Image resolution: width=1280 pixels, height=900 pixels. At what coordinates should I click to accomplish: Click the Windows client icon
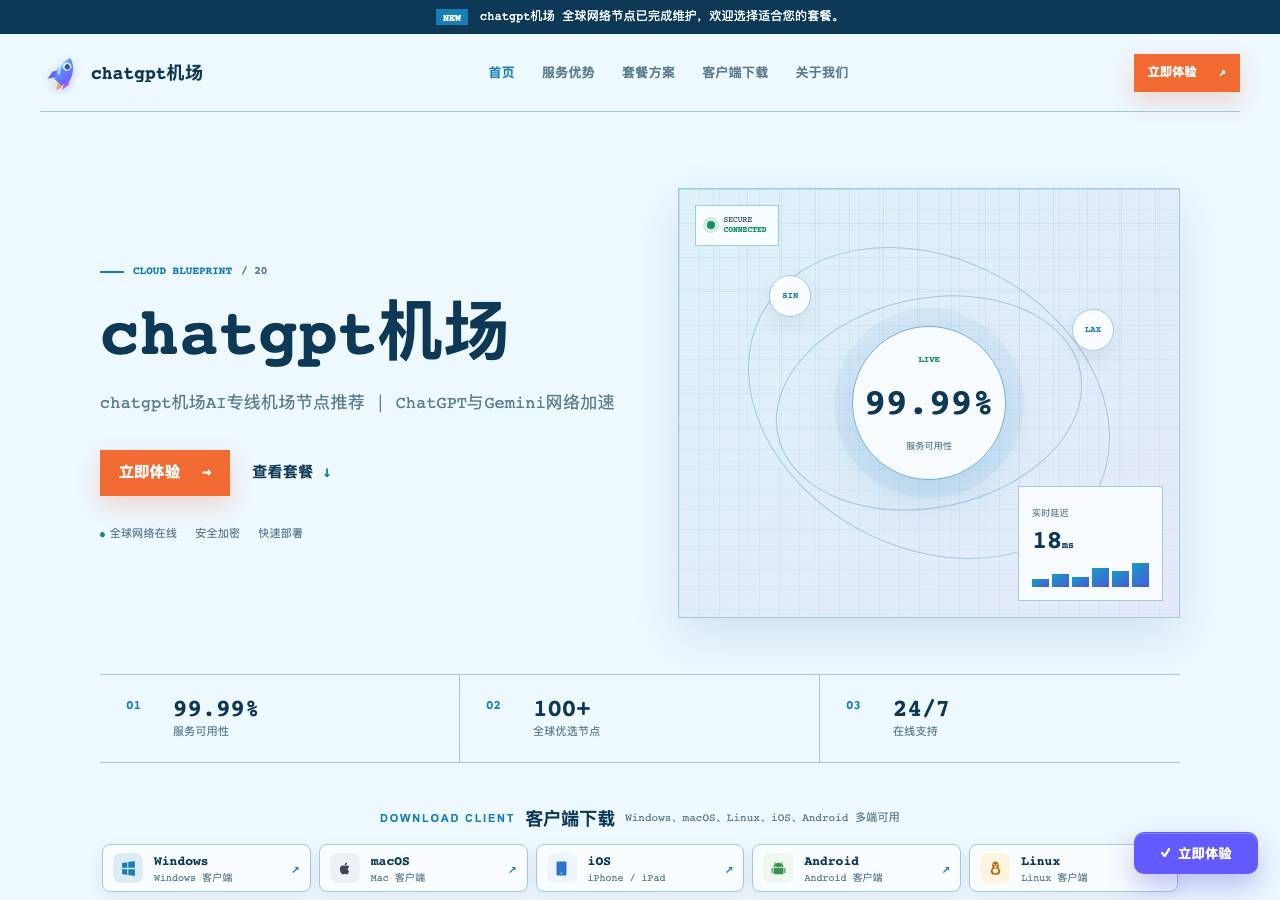[x=128, y=868]
